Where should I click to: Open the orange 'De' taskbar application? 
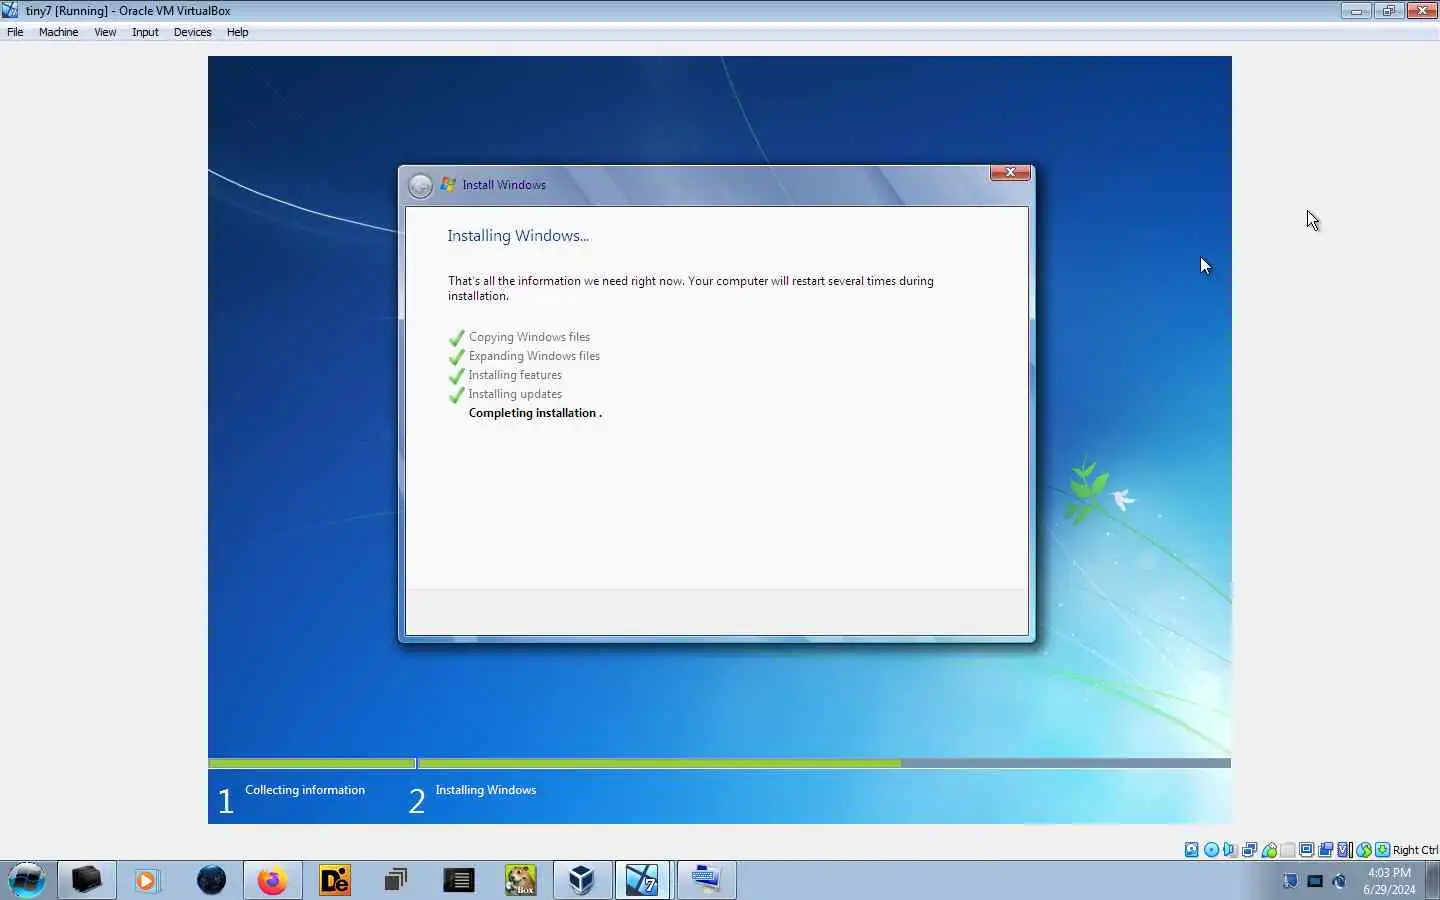tap(334, 880)
